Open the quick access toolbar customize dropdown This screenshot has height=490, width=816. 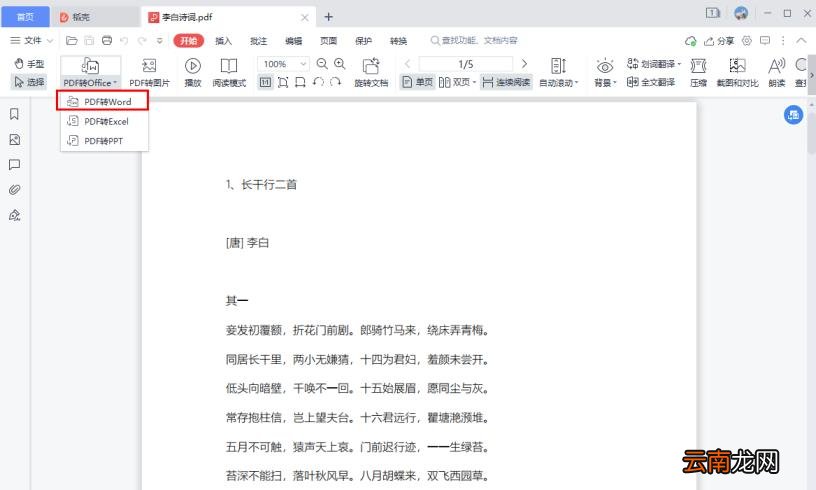[160, 40]
